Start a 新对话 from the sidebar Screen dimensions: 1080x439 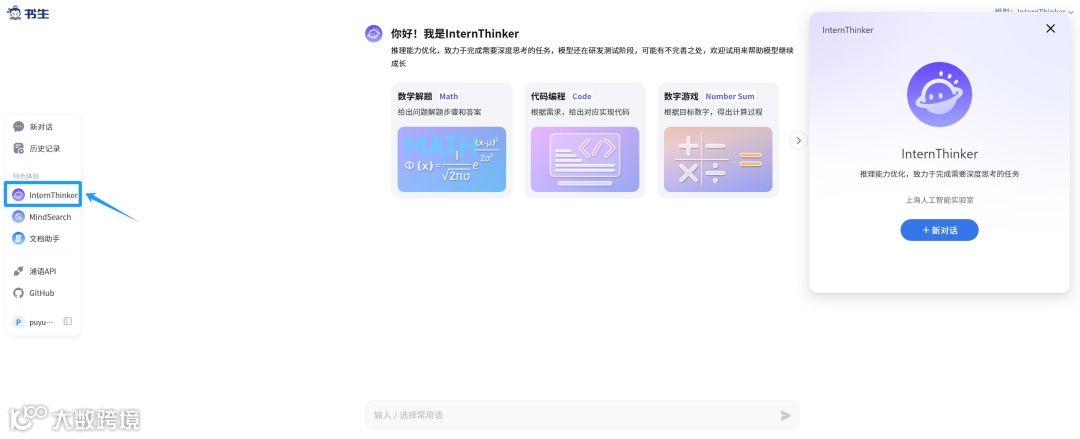click(x=33, y=127)
